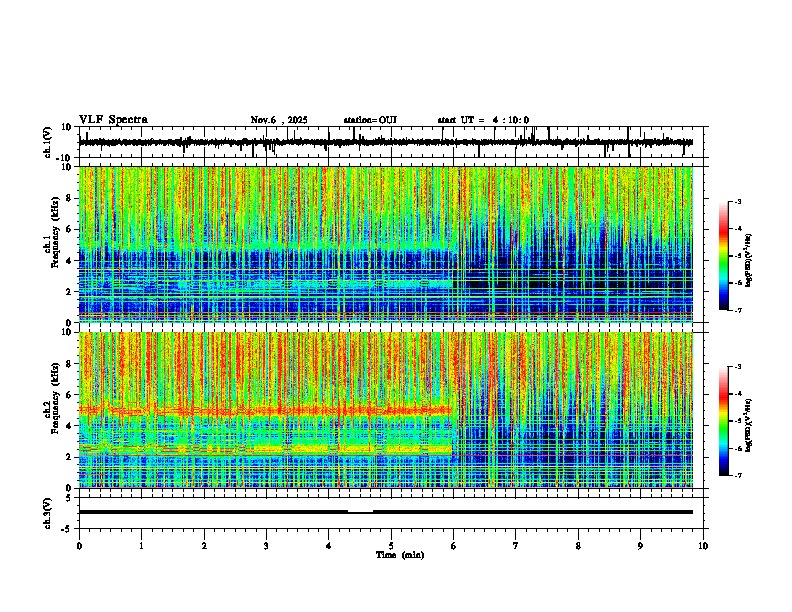This screenshot has height=612, width=792.
Task: Click the ch.1 spectrogram panel
Action: tap(386, 244)
